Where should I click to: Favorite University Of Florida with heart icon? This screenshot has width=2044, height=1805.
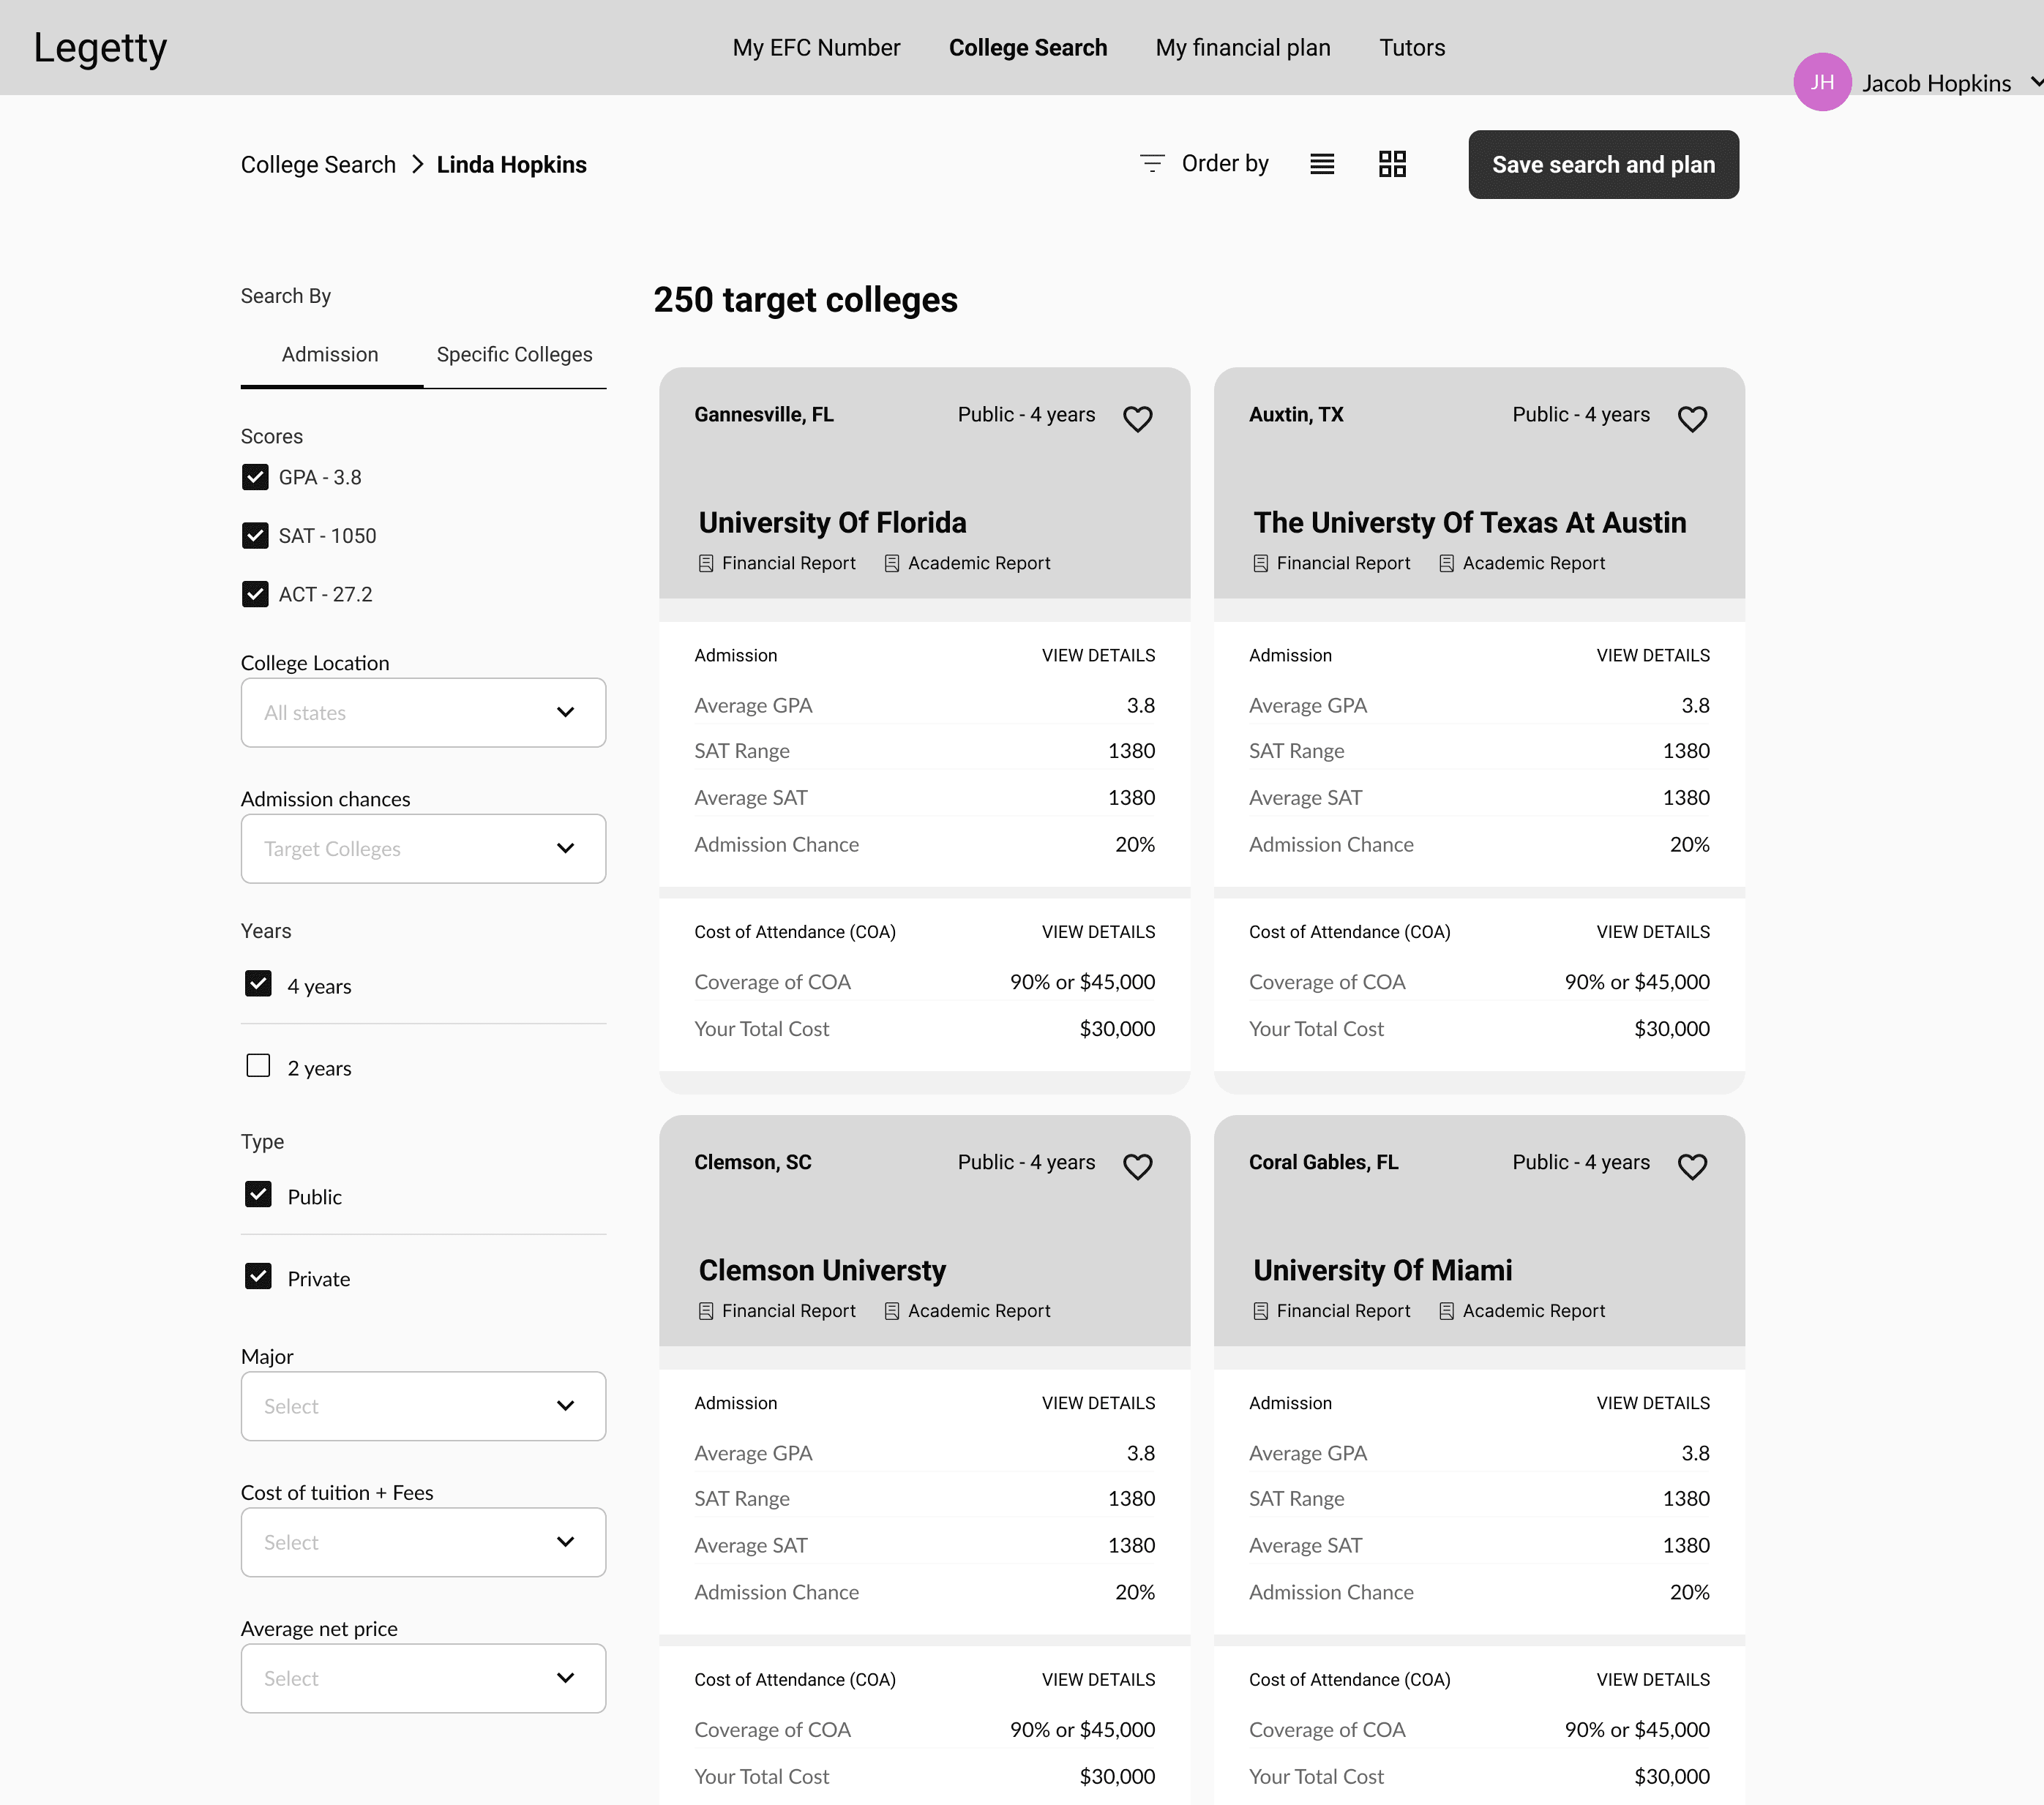click(1137, 418)
